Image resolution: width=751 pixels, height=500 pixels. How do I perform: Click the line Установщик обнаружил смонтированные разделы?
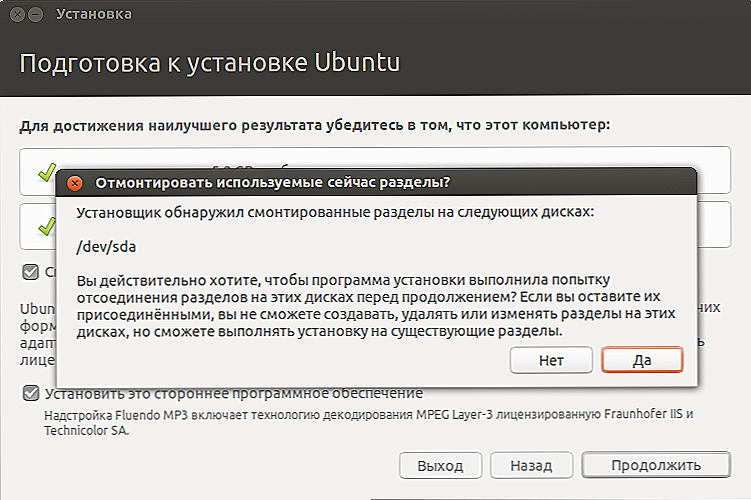(335, 212)
